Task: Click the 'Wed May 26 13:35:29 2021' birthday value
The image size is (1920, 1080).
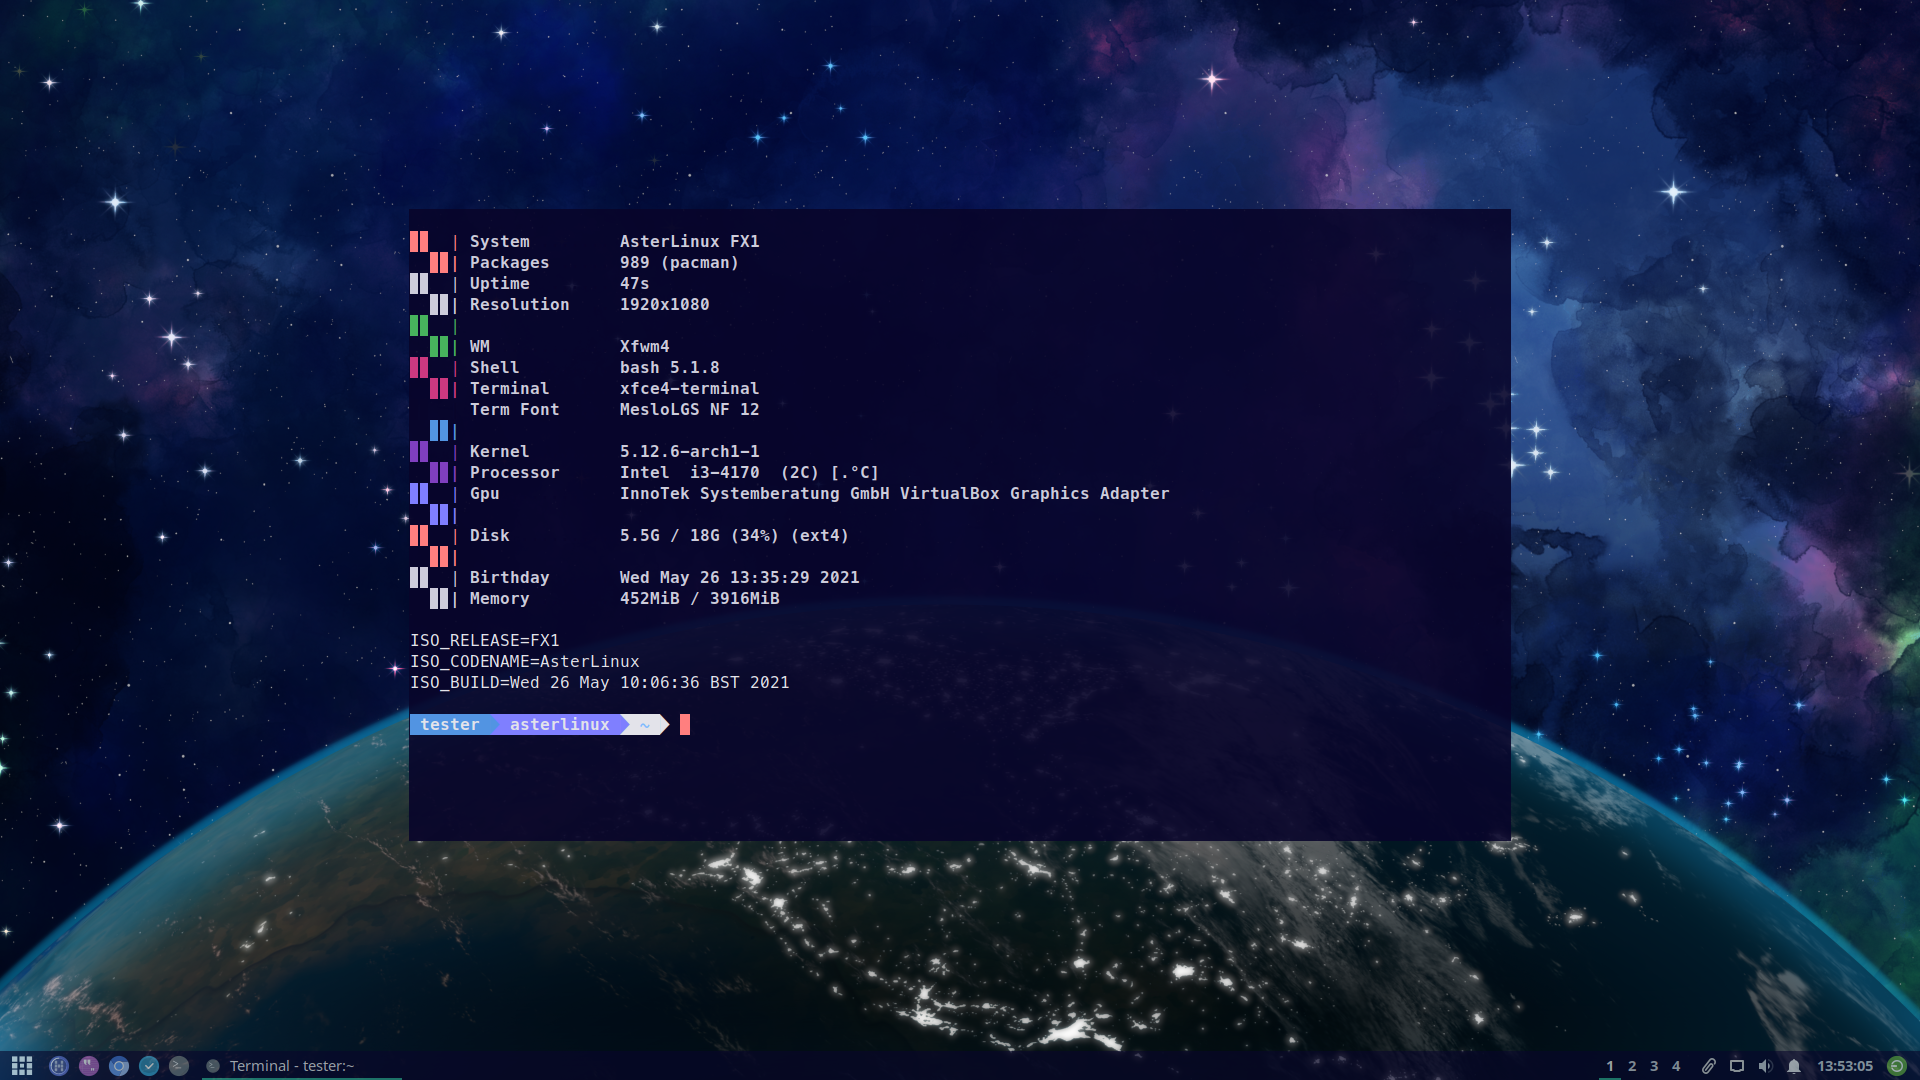Action: click(x=740, y=577)
